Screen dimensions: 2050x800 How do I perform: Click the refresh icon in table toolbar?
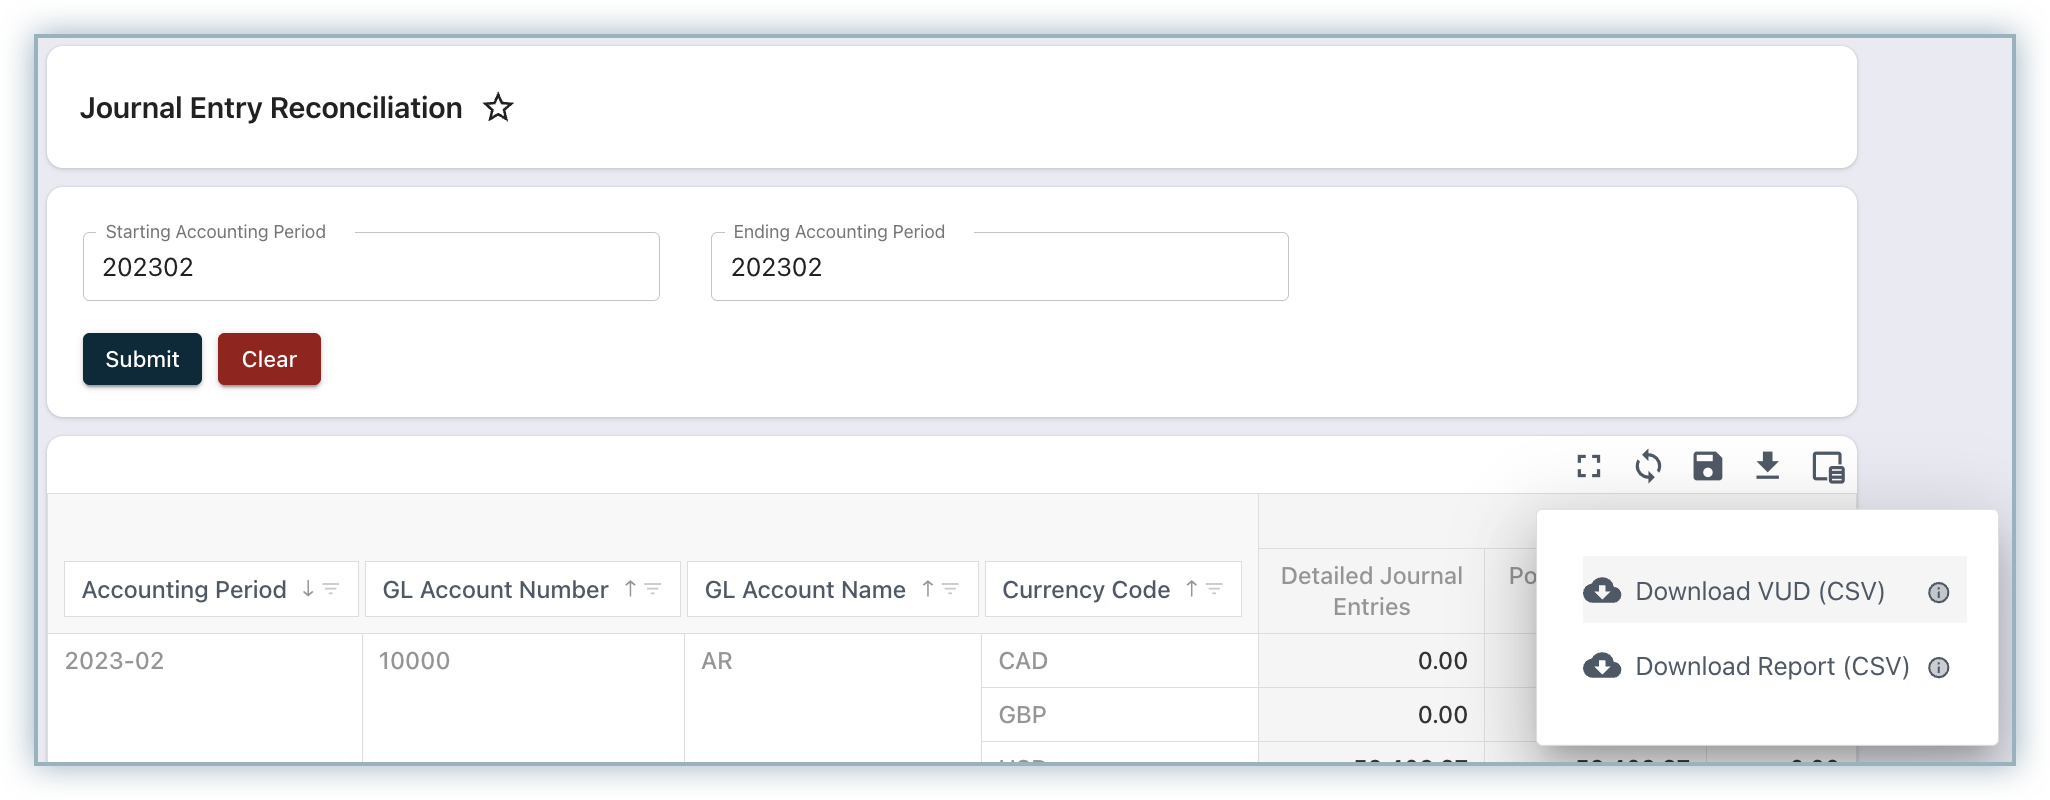(x=1648, y=466)
